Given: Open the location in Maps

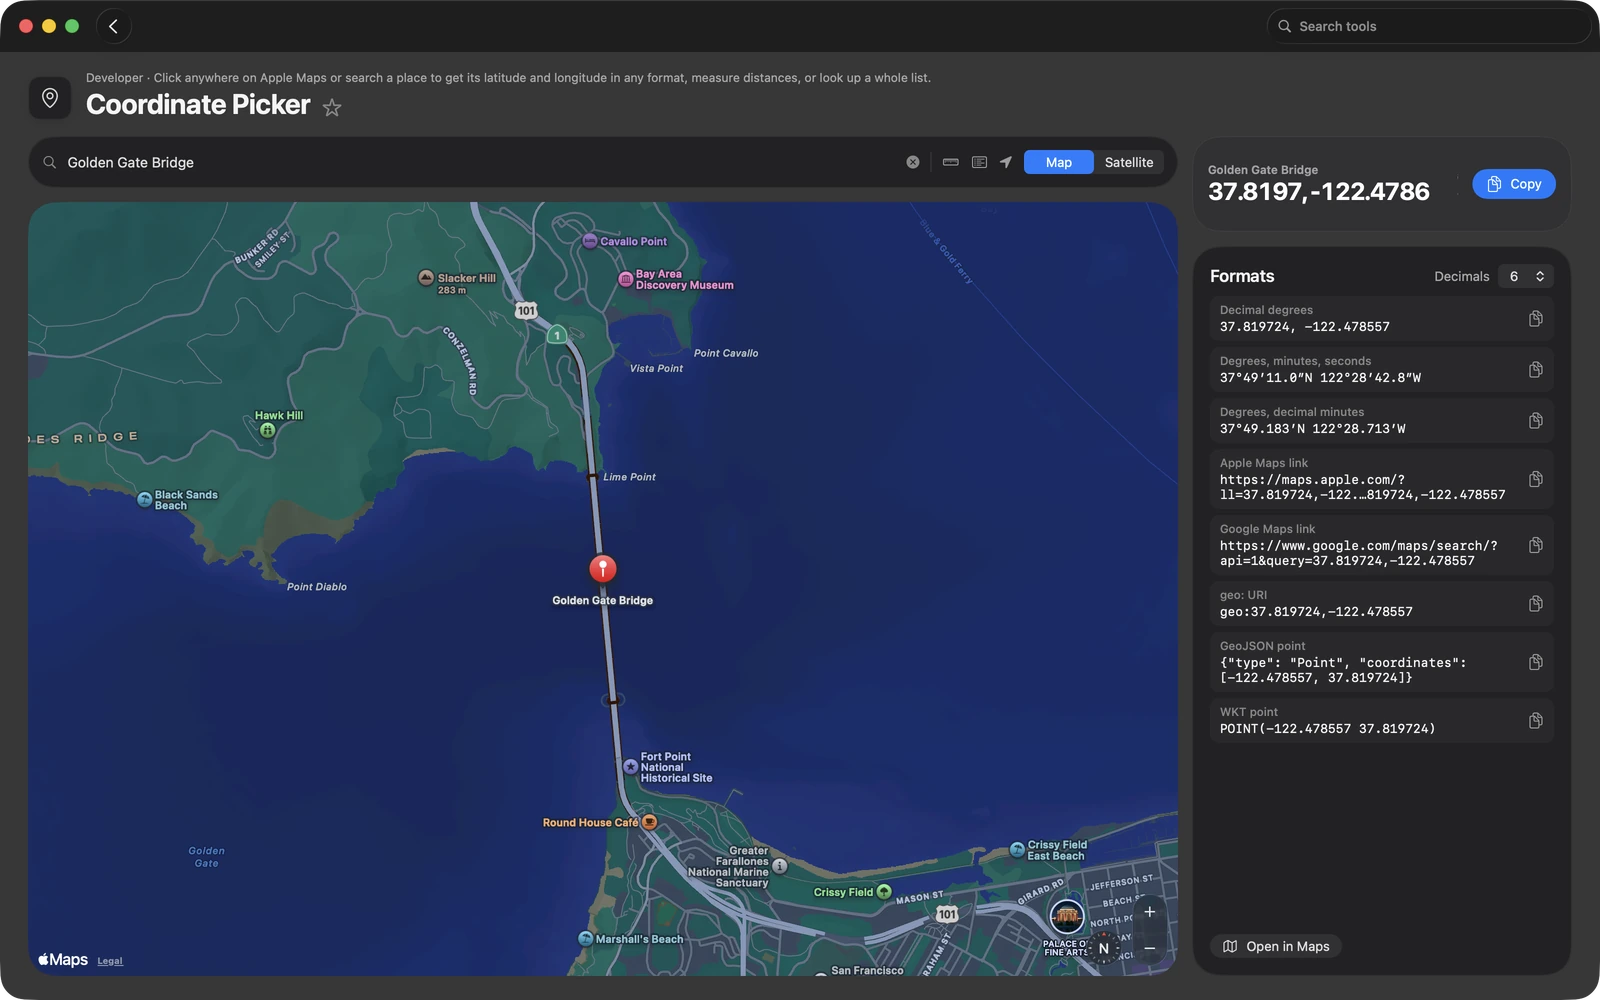Looking at the screenshot, I should [x=1276, y=946].
